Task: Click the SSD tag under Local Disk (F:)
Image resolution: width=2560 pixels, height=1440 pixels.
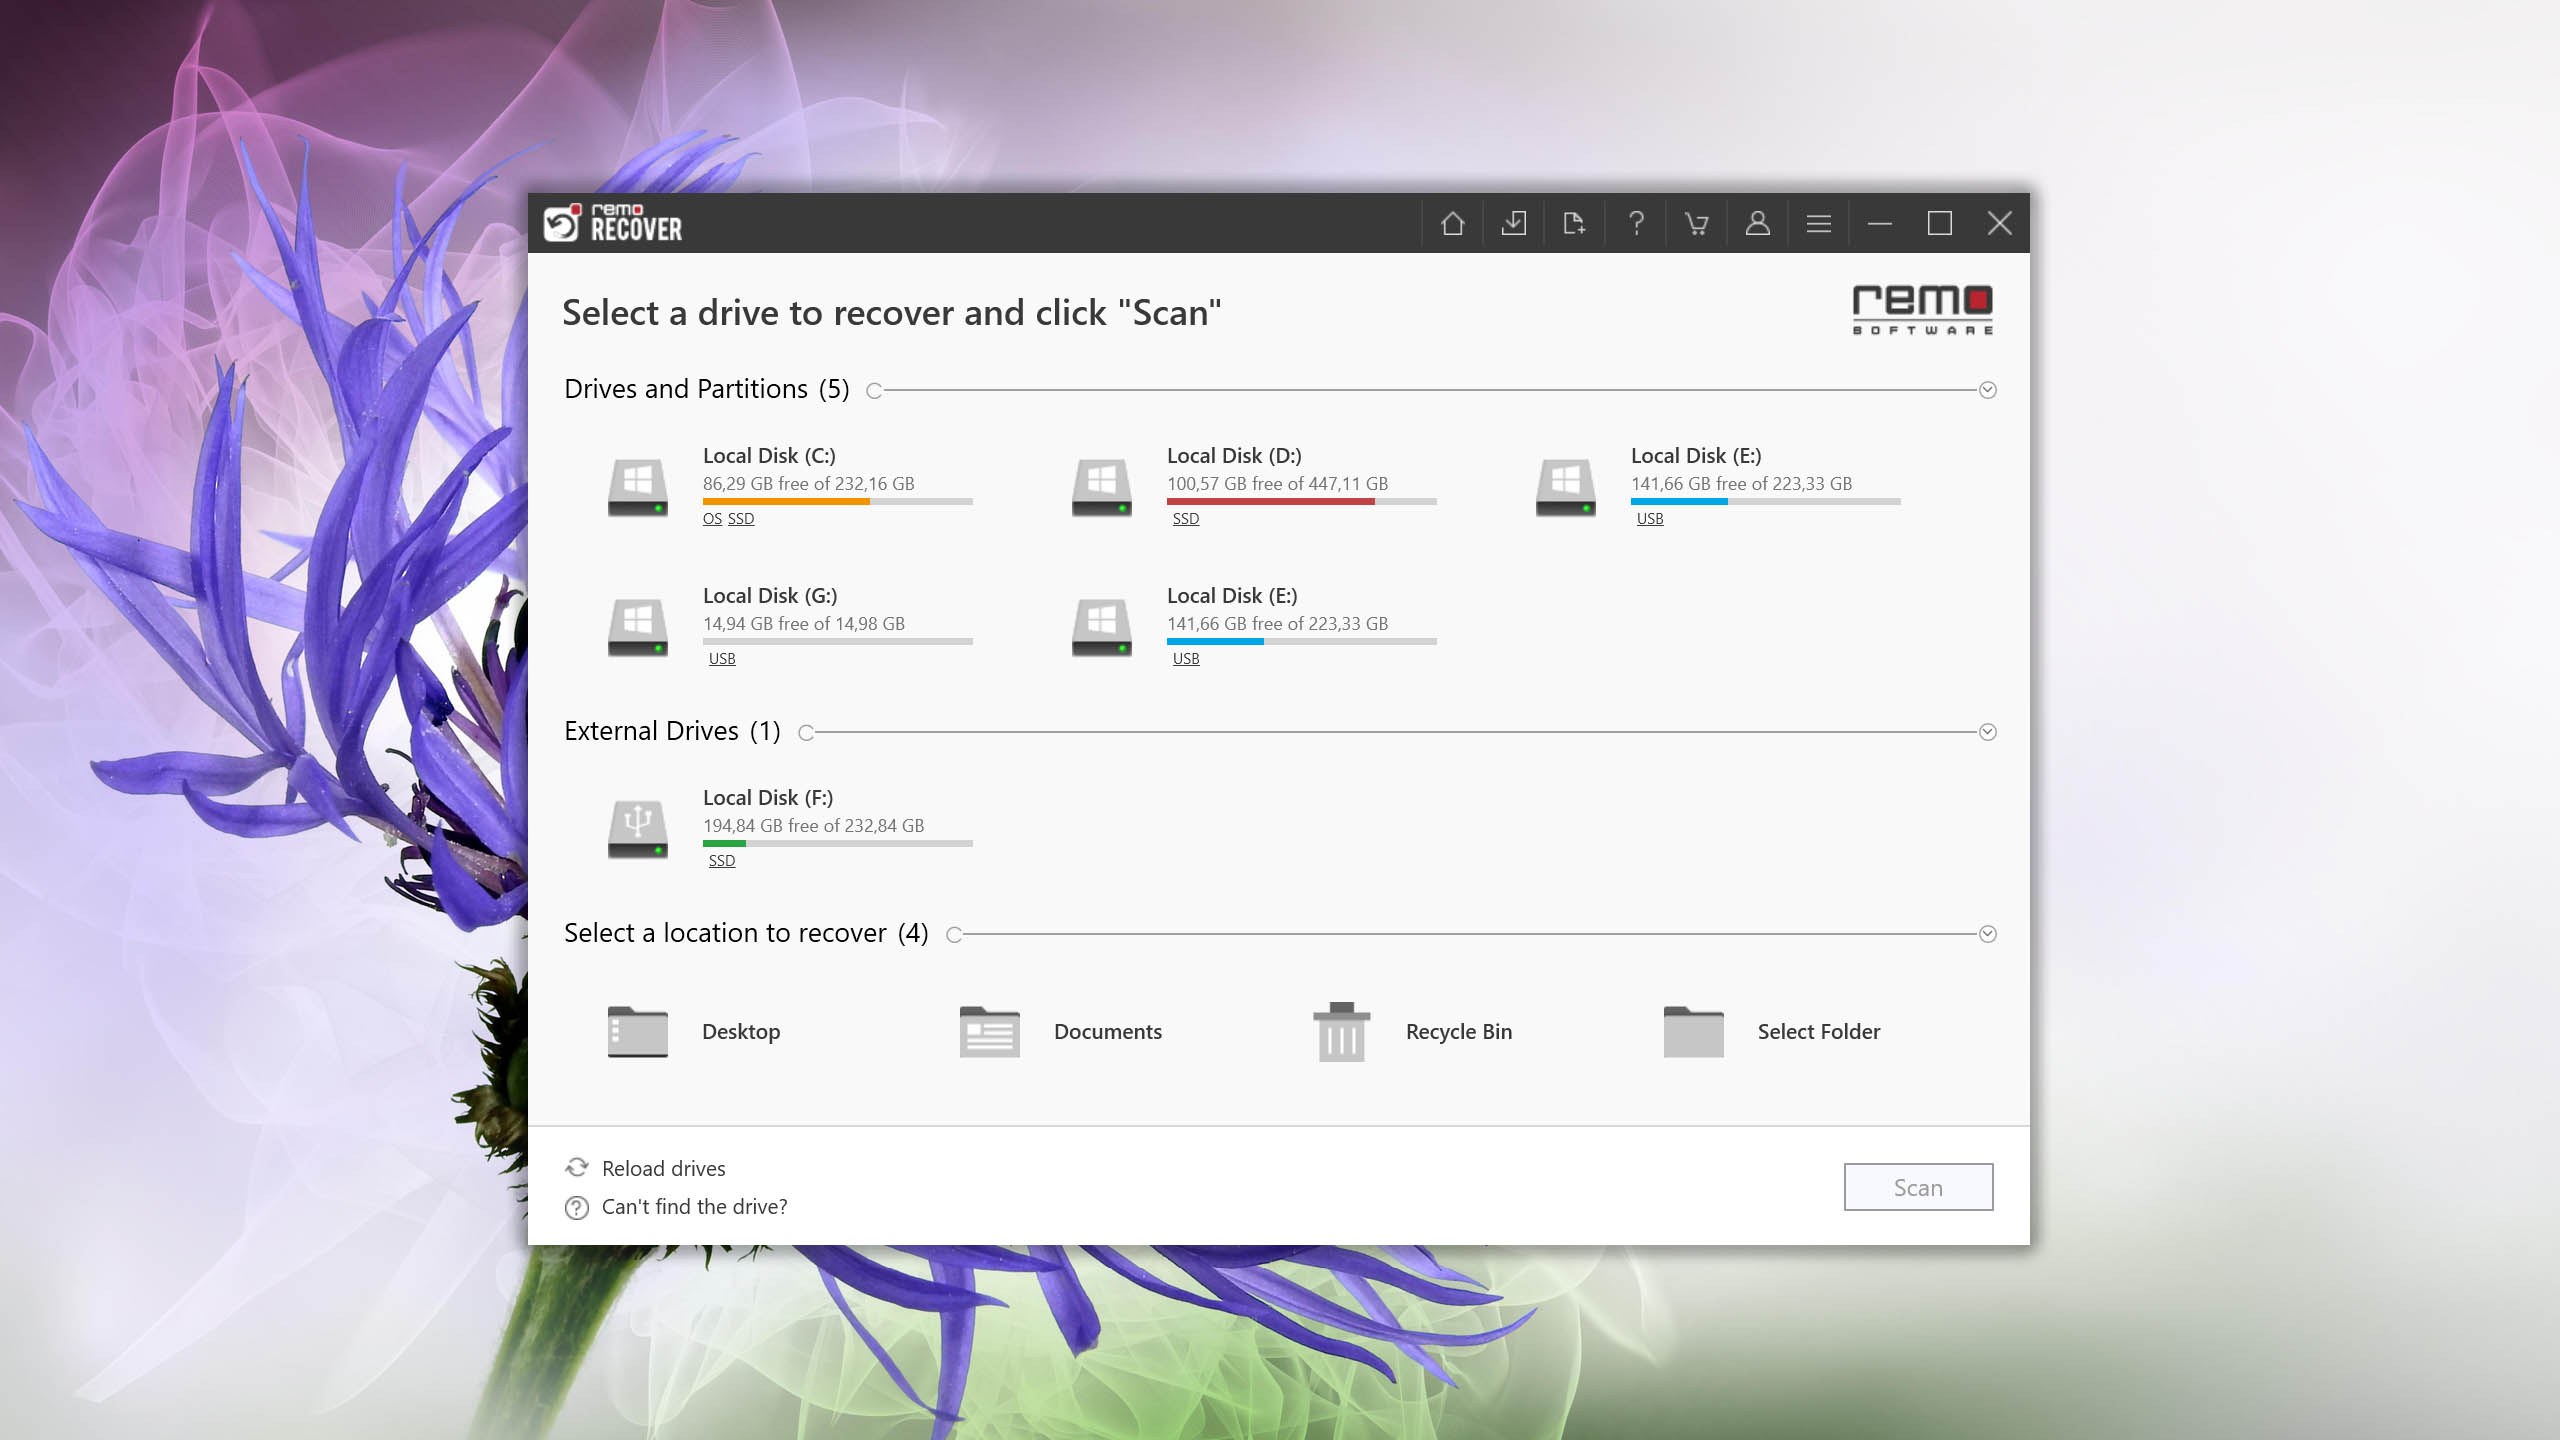Action: [722, 860]
